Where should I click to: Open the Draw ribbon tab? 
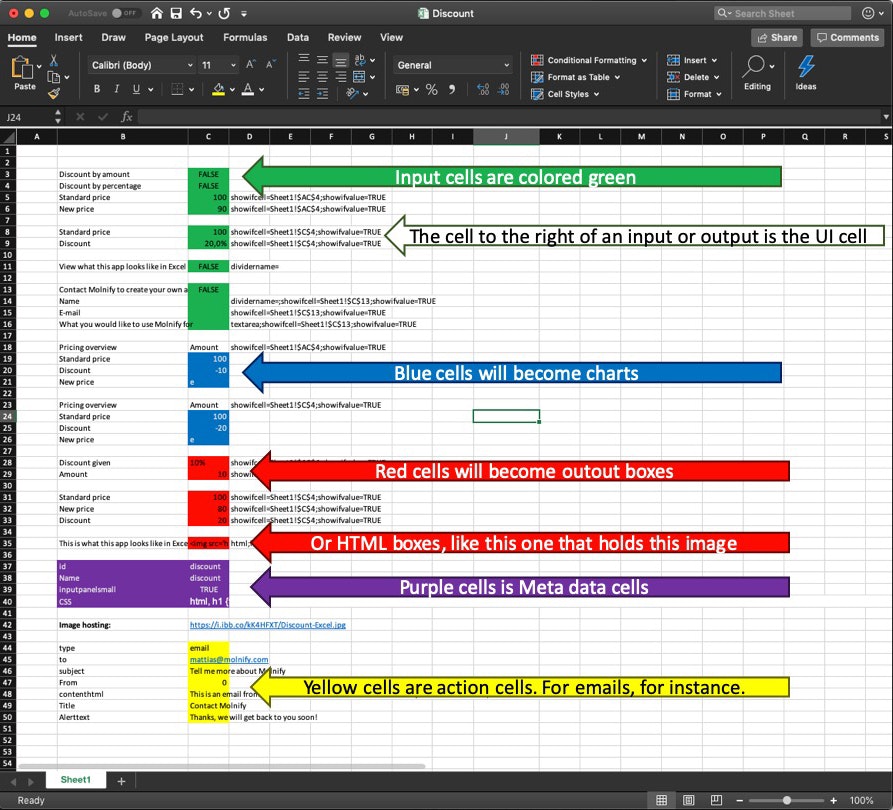click(113, 38)
